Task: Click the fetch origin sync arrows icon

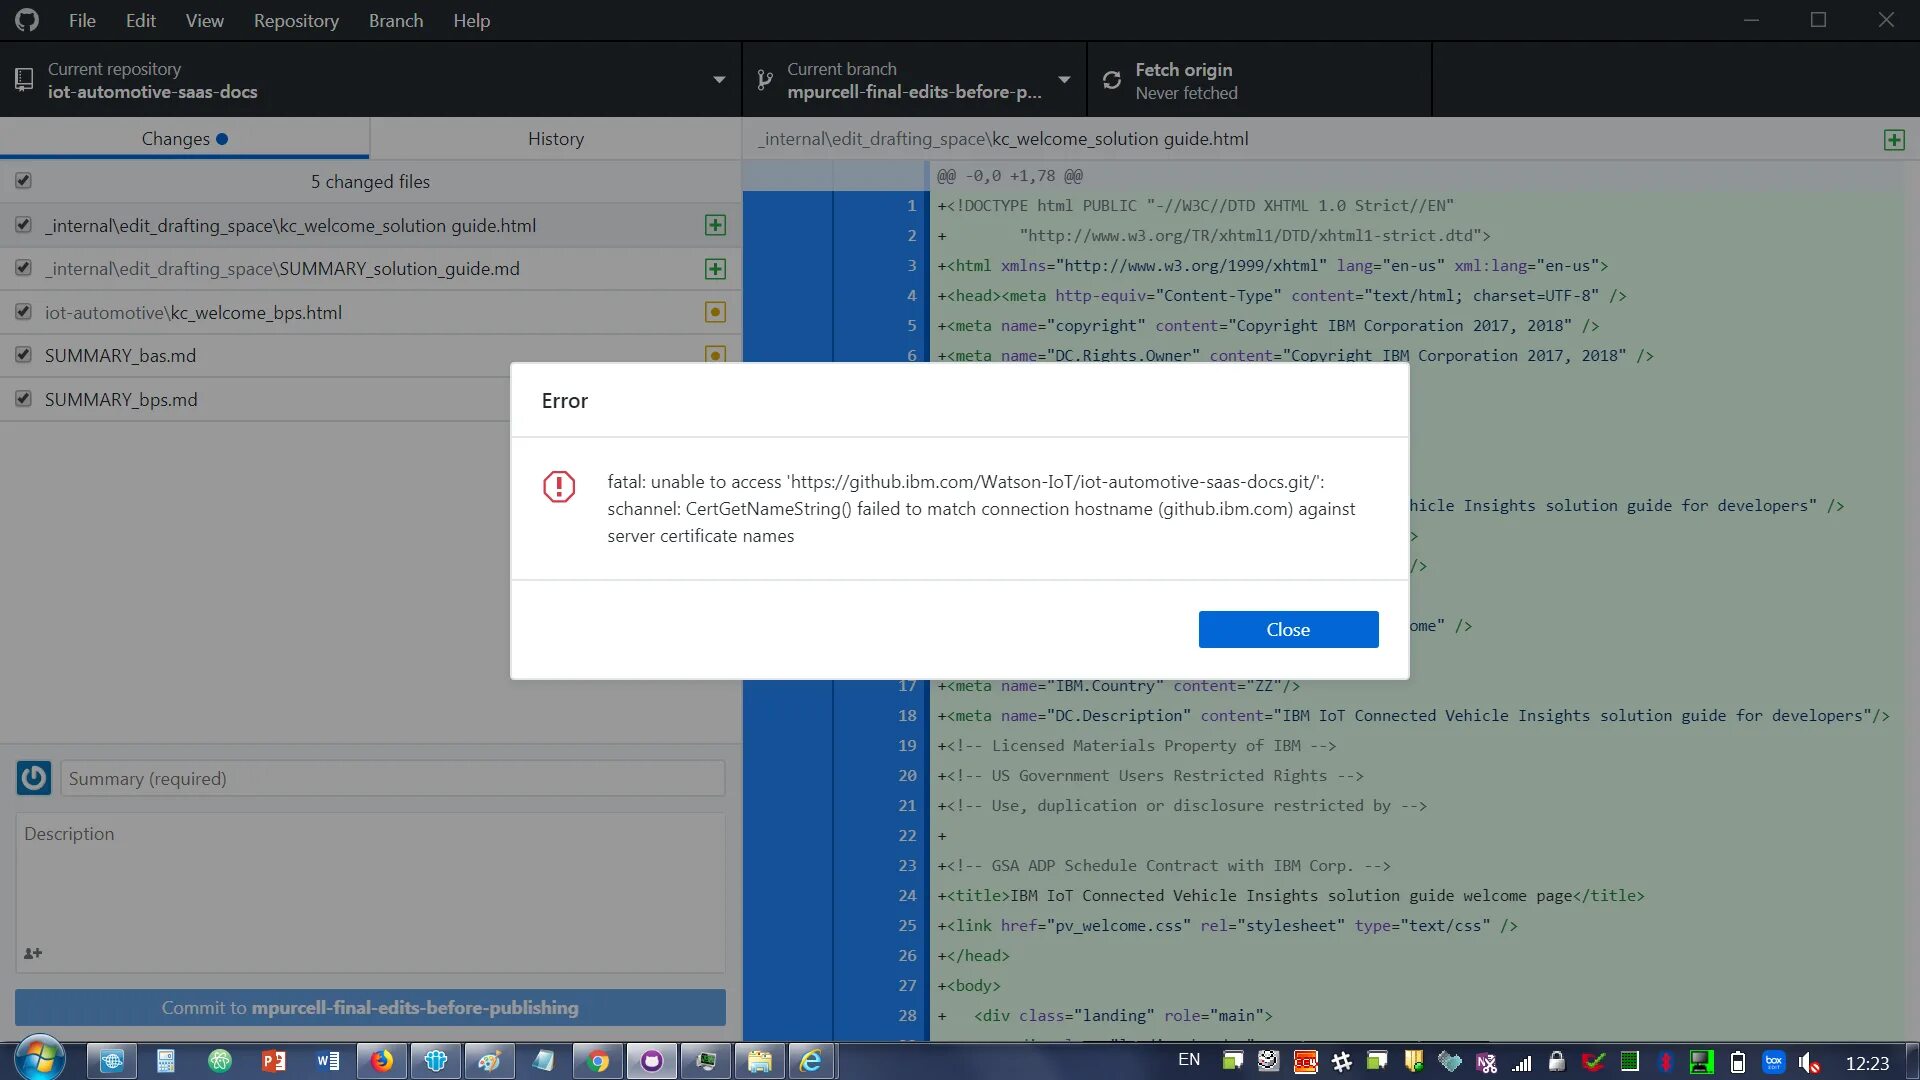Action: pos(1111,80)
